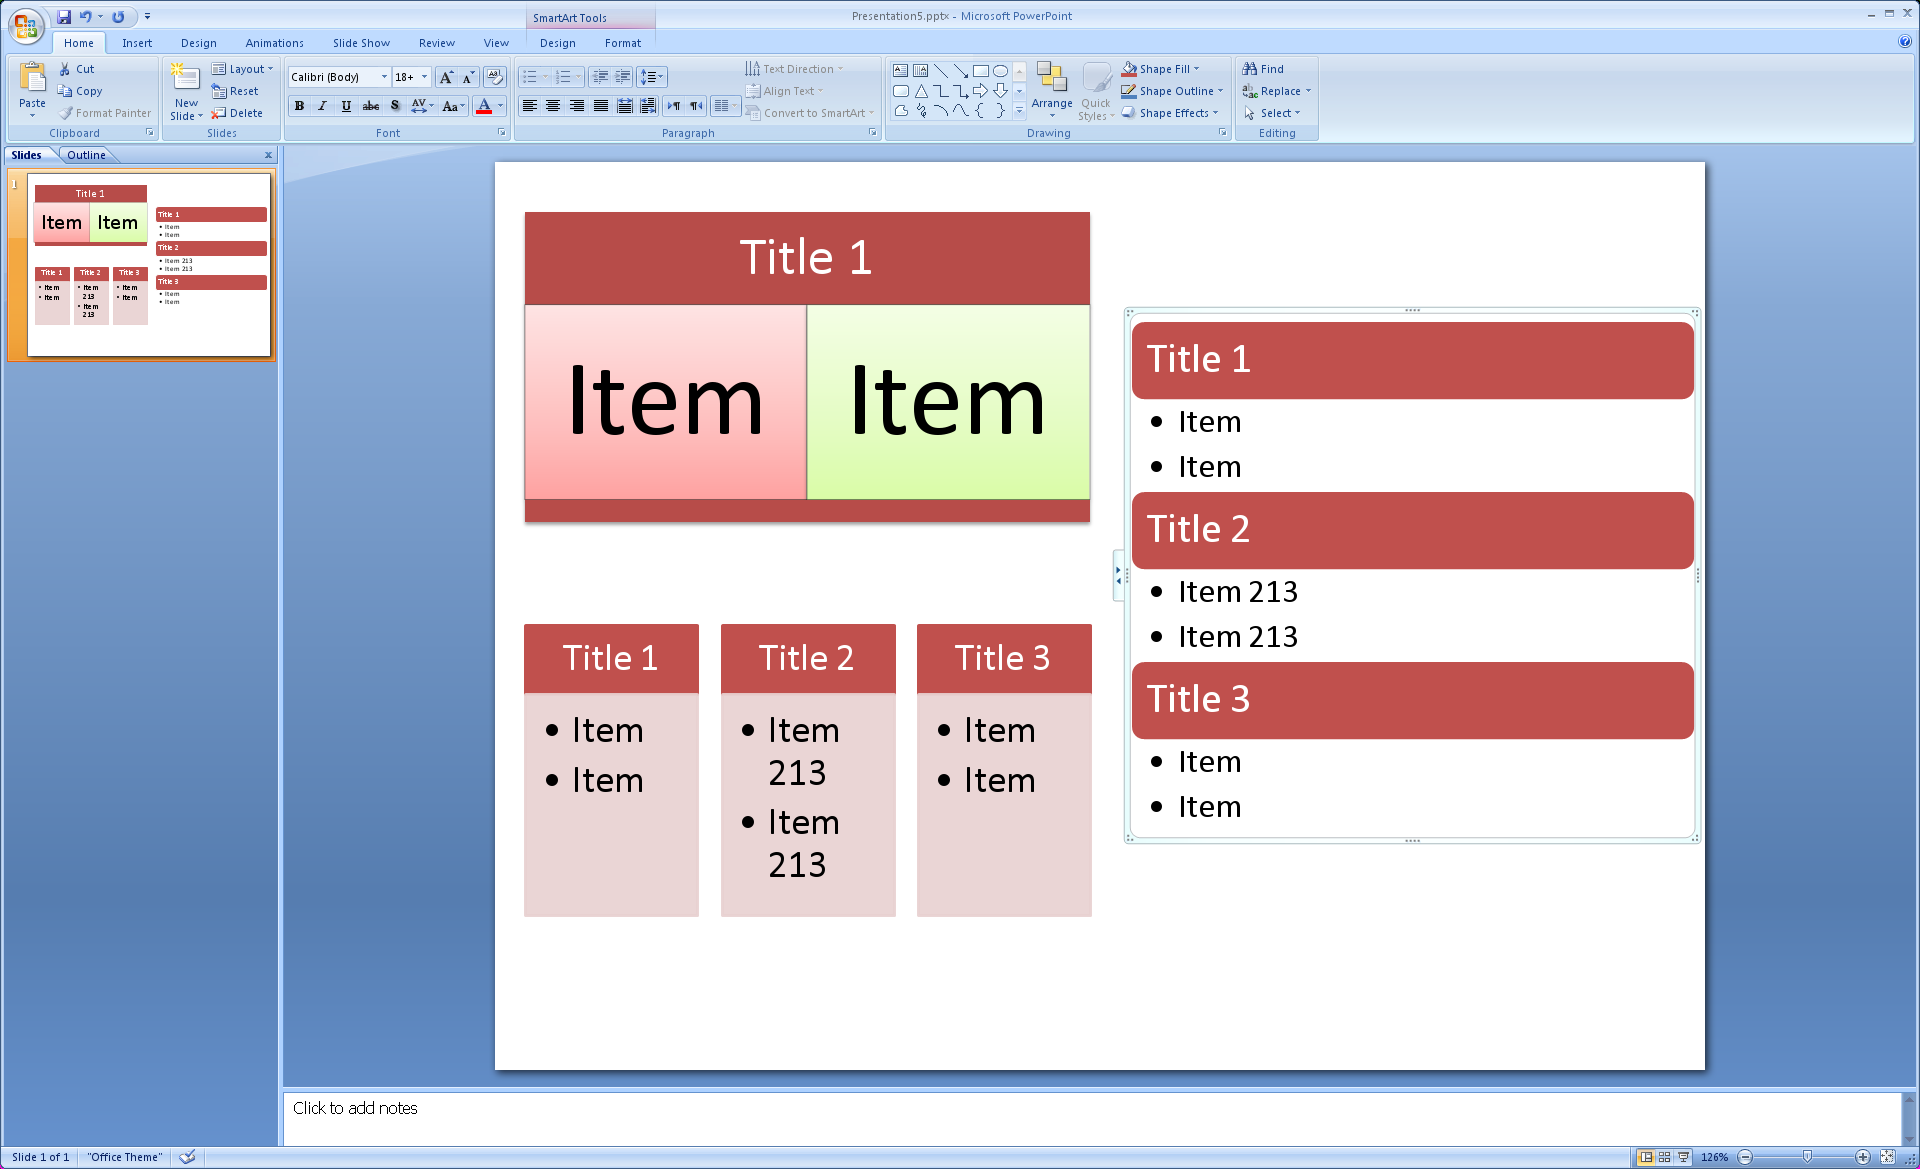Click the Paste icon
Image resolution: width=1920 pixels, height=1169 pixels.
tap(32, 78)
